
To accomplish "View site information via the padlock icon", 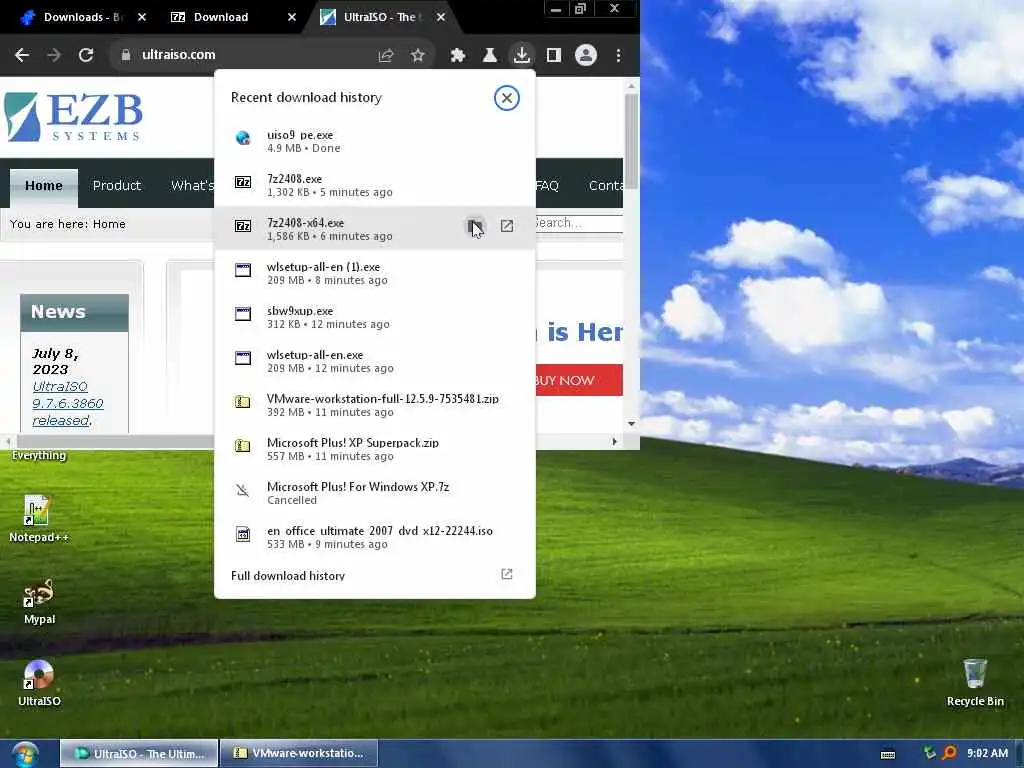I will coord(126,56).
